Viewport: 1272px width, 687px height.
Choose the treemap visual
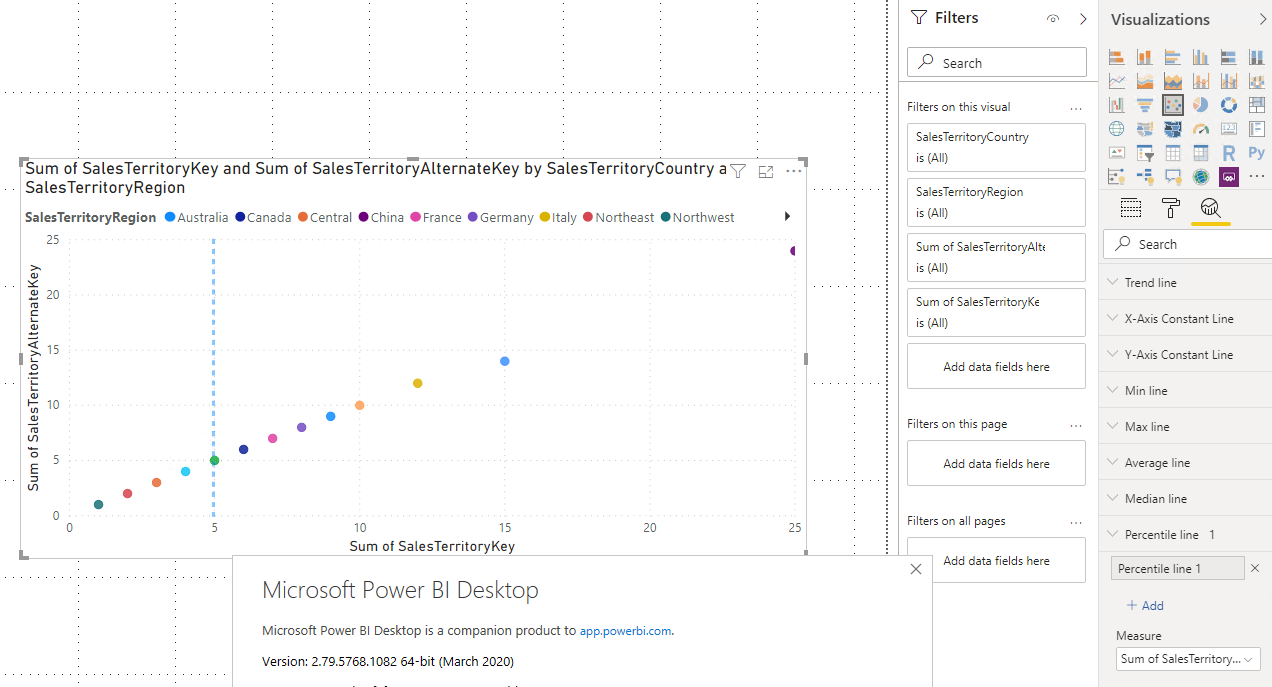(1257, 104)
